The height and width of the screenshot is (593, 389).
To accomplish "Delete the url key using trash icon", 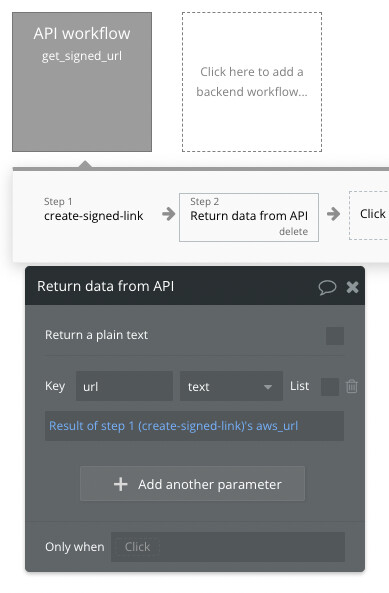I will pos(352,387).
